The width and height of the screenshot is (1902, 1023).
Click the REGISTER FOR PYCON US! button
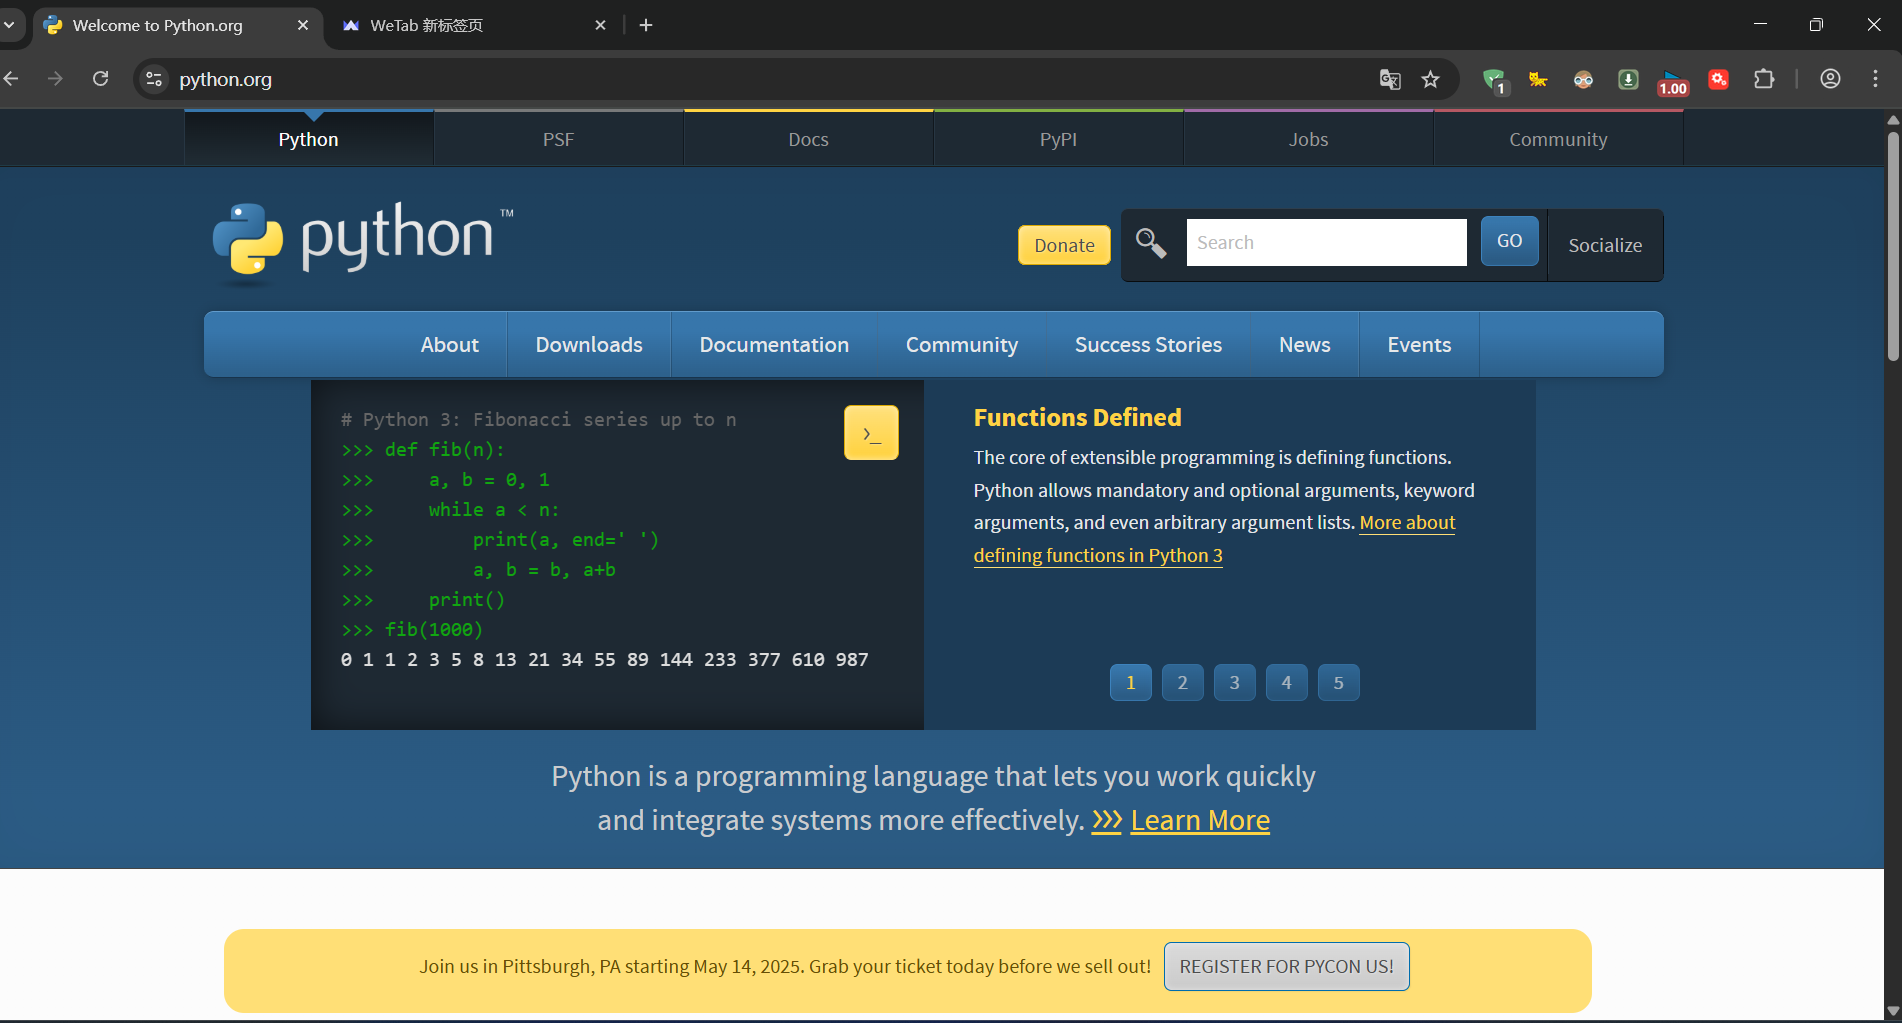[x=1286, y=966]
